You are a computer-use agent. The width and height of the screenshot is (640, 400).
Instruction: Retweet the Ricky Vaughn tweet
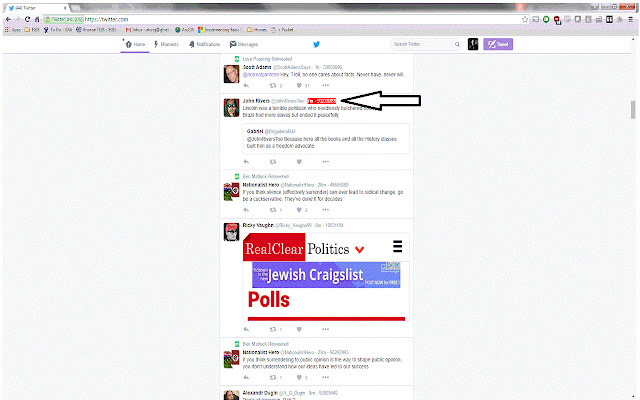click(273, 329)
